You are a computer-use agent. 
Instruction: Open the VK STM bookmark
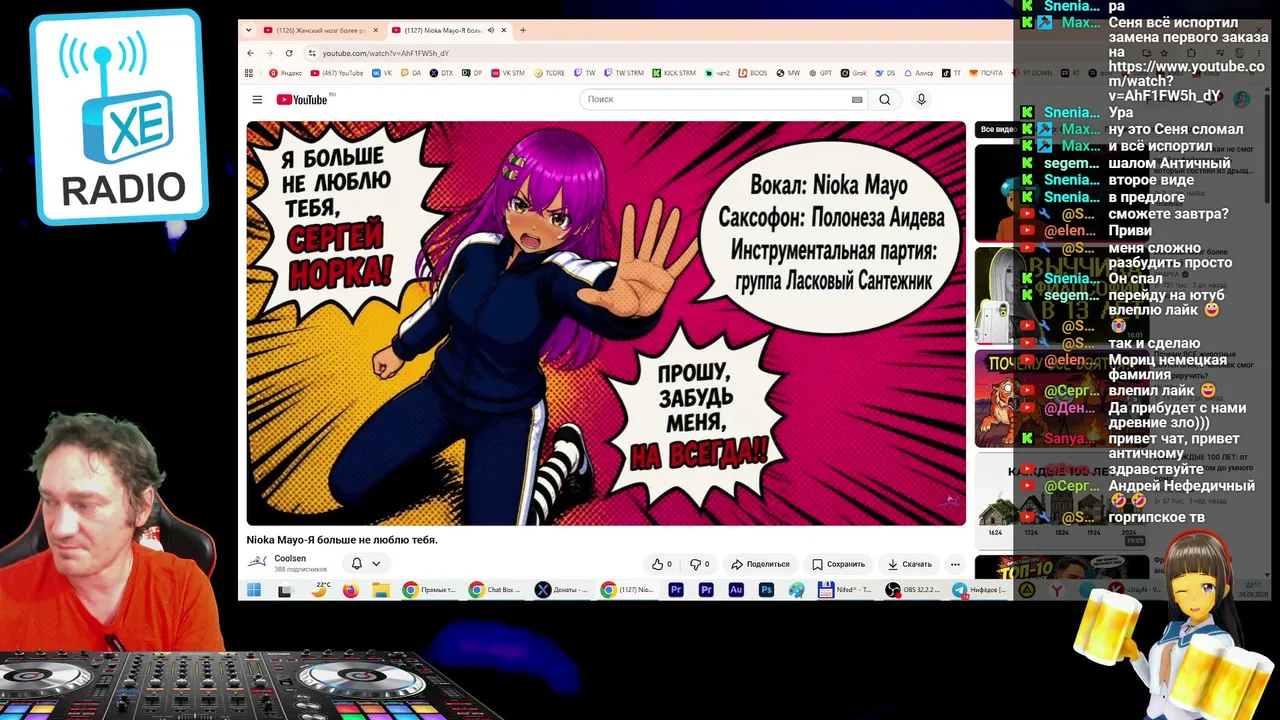point(507,73)
